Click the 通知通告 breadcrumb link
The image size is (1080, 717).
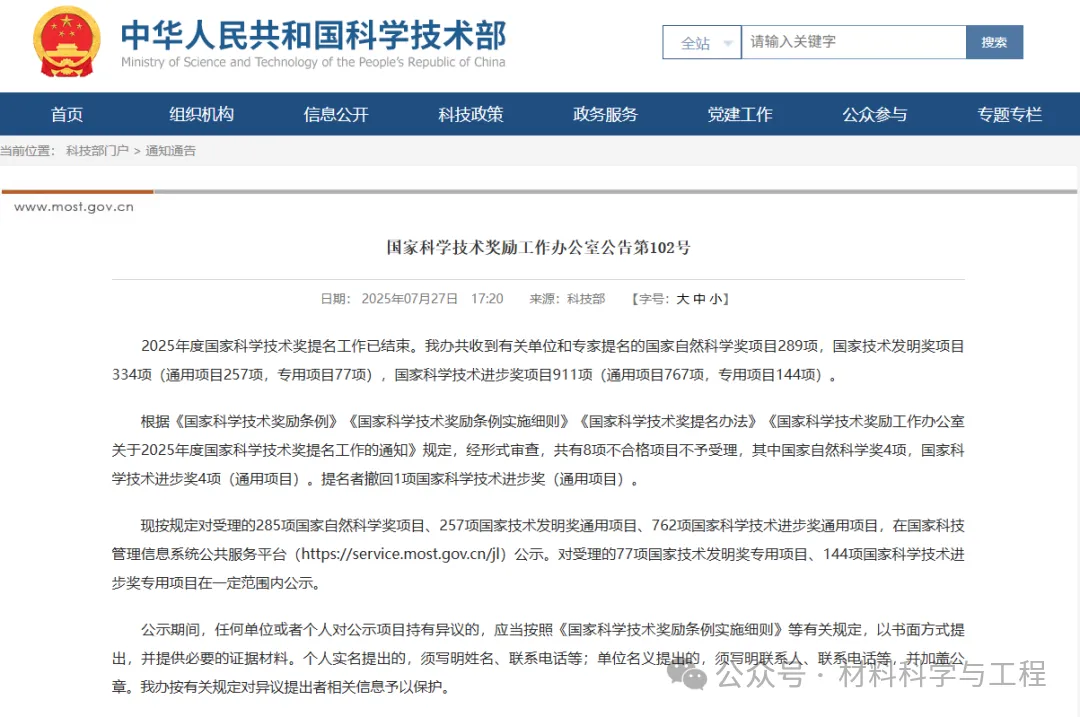171,151
